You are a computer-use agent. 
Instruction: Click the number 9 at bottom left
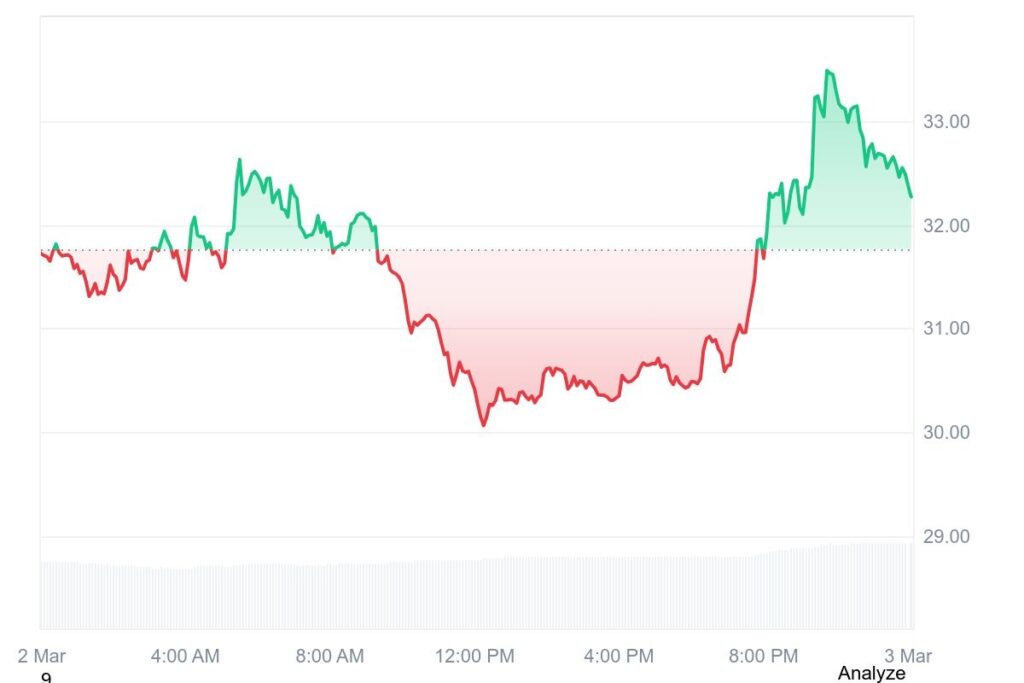46,678
